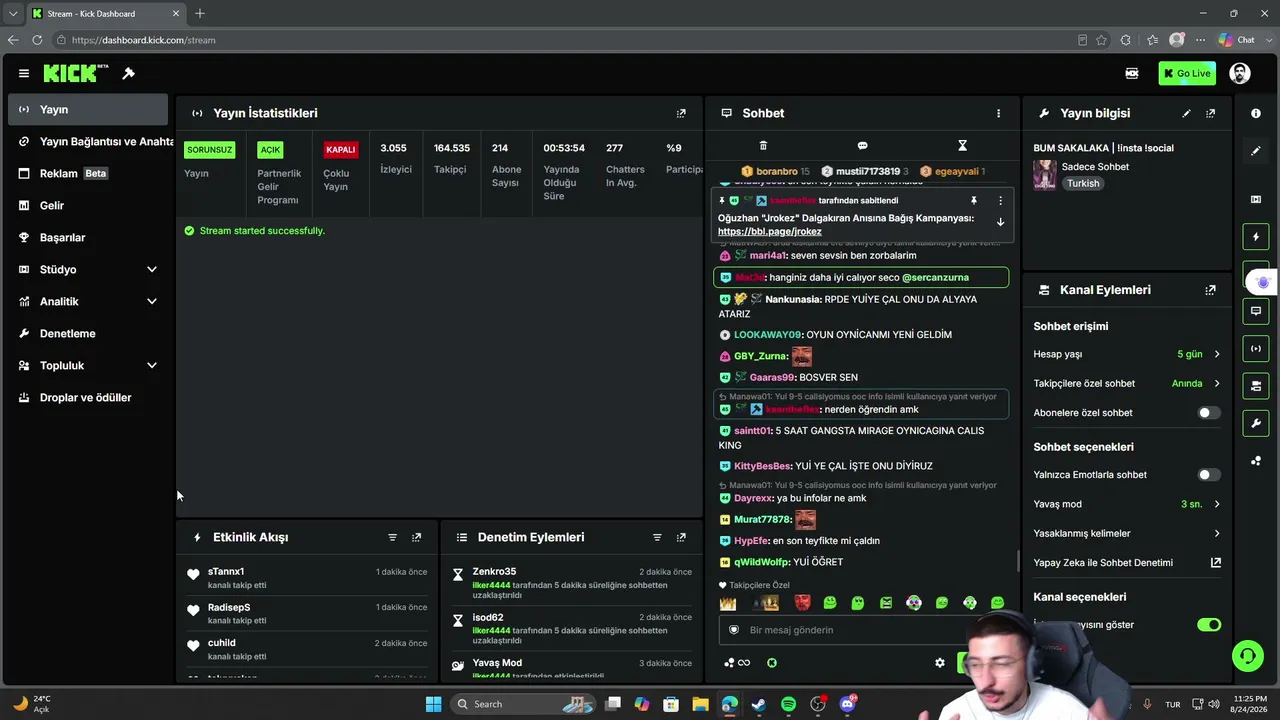Viewport: 1280px width, 720px height.
Task: Click the hourglass icon in the chat toolbar
Action: coord(962,145)
